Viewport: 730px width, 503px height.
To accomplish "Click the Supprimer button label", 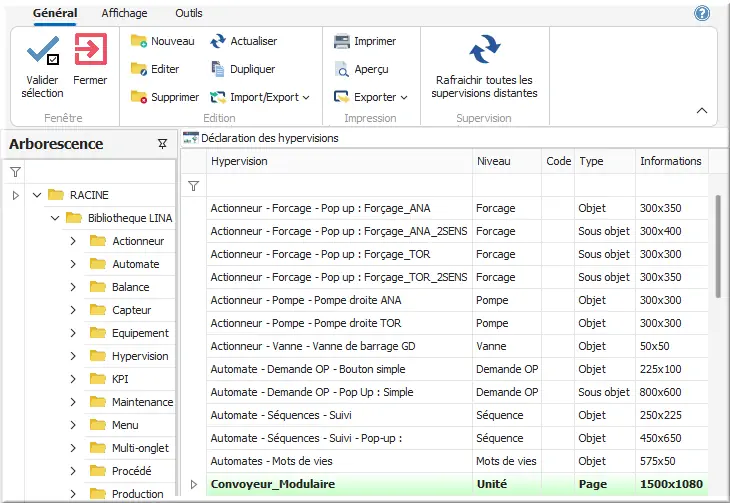I will coord(175,97).
